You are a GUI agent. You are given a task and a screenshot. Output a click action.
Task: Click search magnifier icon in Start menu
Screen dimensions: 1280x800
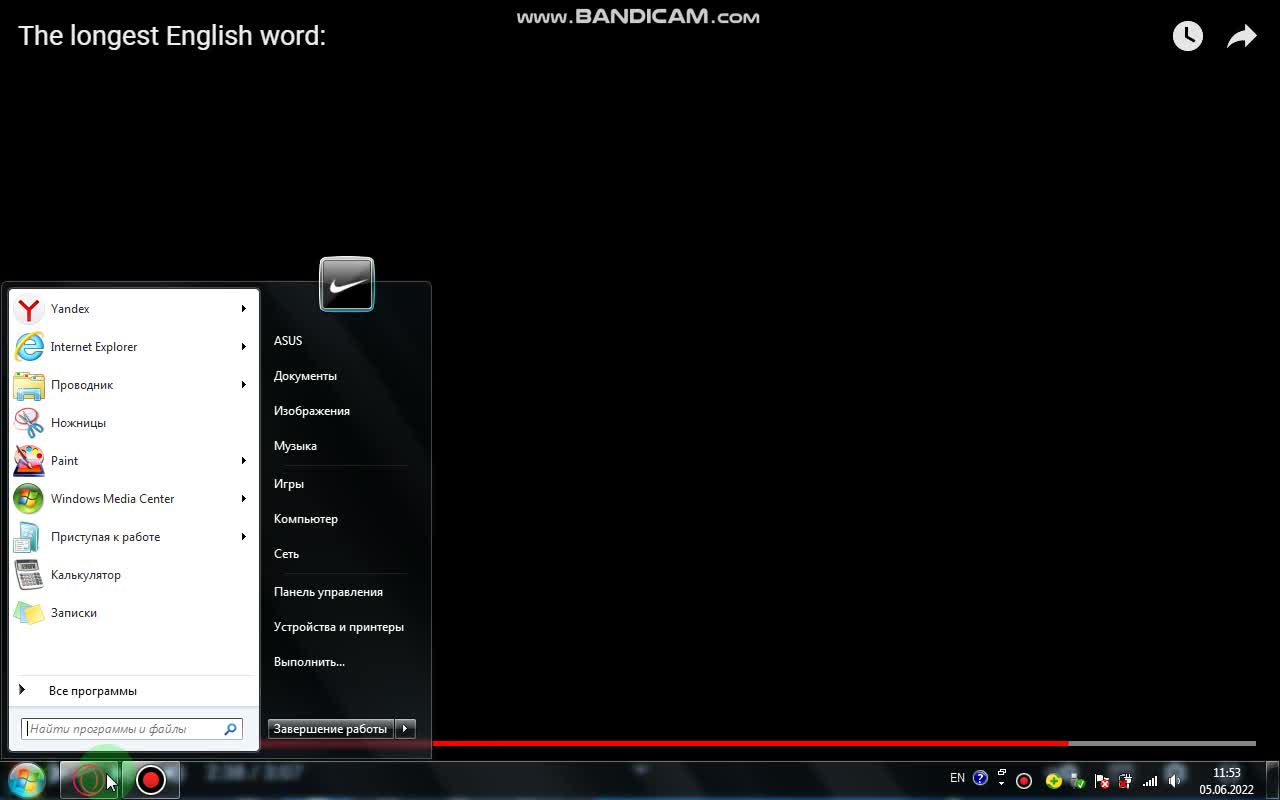[x=230, y=729]
